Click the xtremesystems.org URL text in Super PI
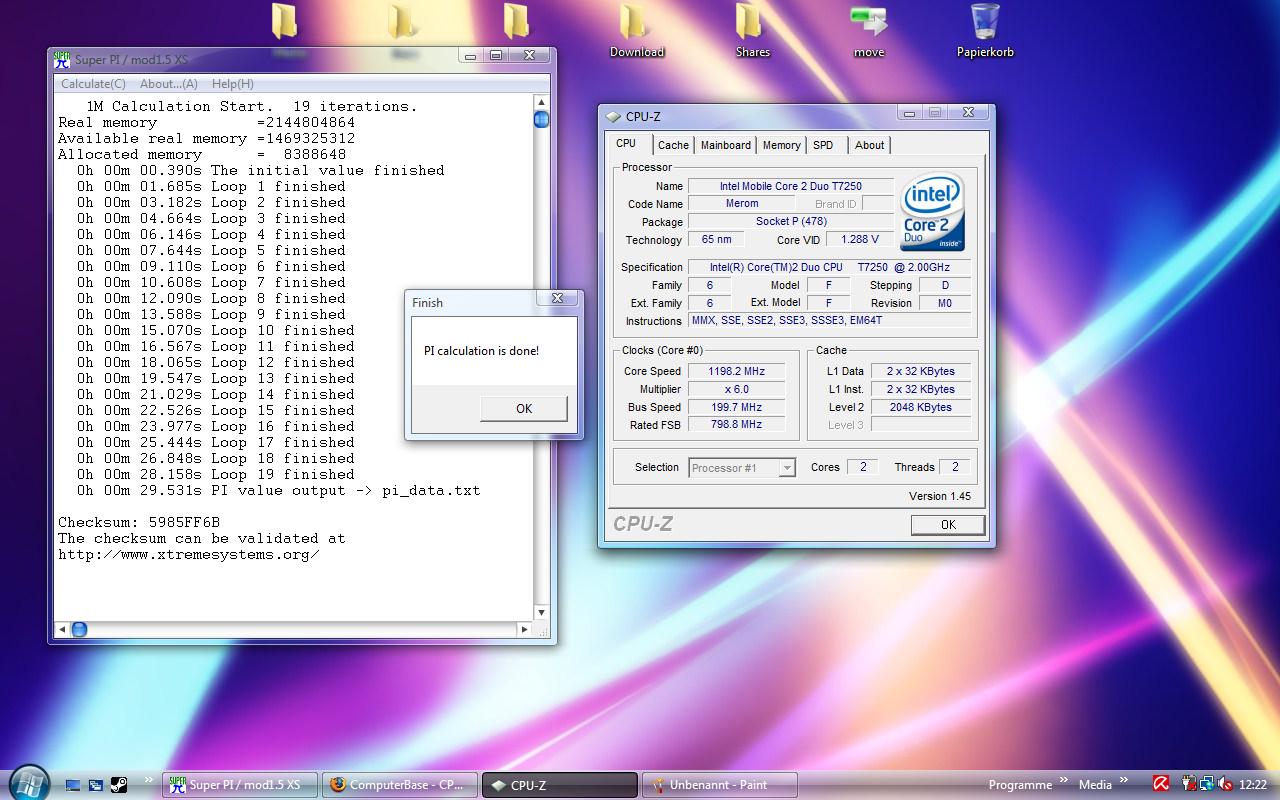The image size is (1280, 800). 189,554
